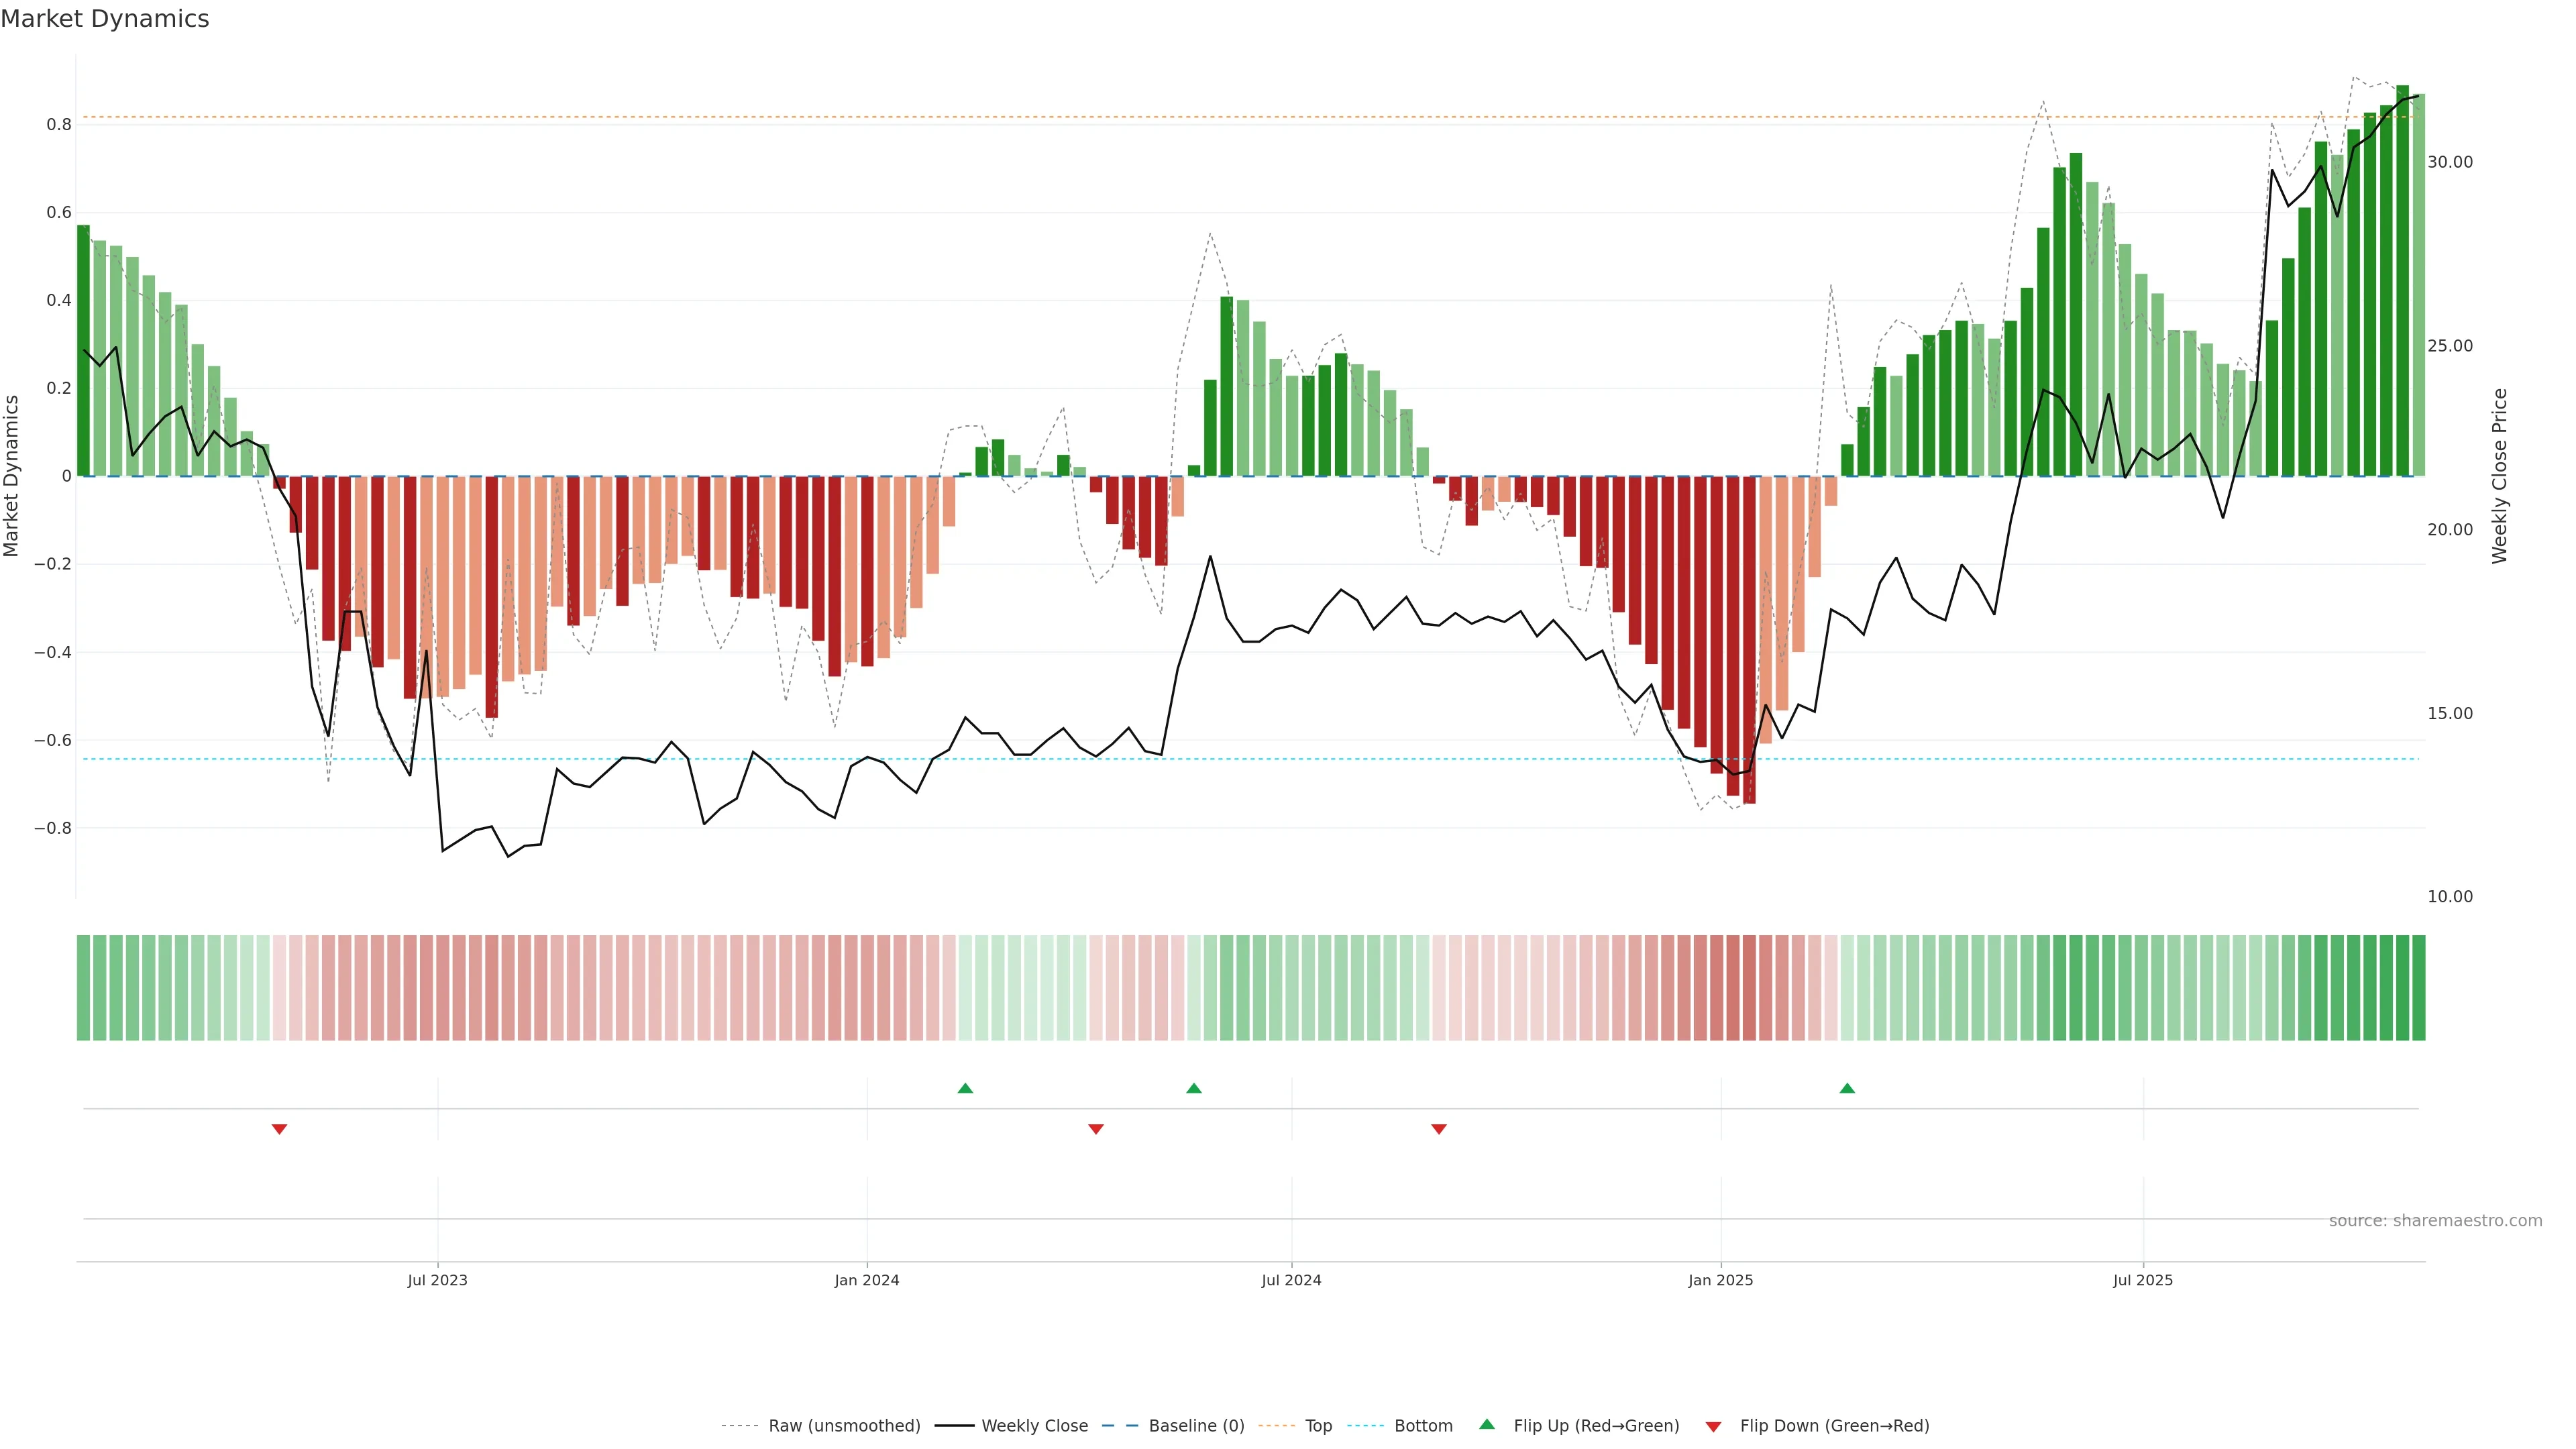Viewport: 2576px width, 1449px height.
Task: Click the Weekly Close Price axis title
Action: [x=2499, y=476]
